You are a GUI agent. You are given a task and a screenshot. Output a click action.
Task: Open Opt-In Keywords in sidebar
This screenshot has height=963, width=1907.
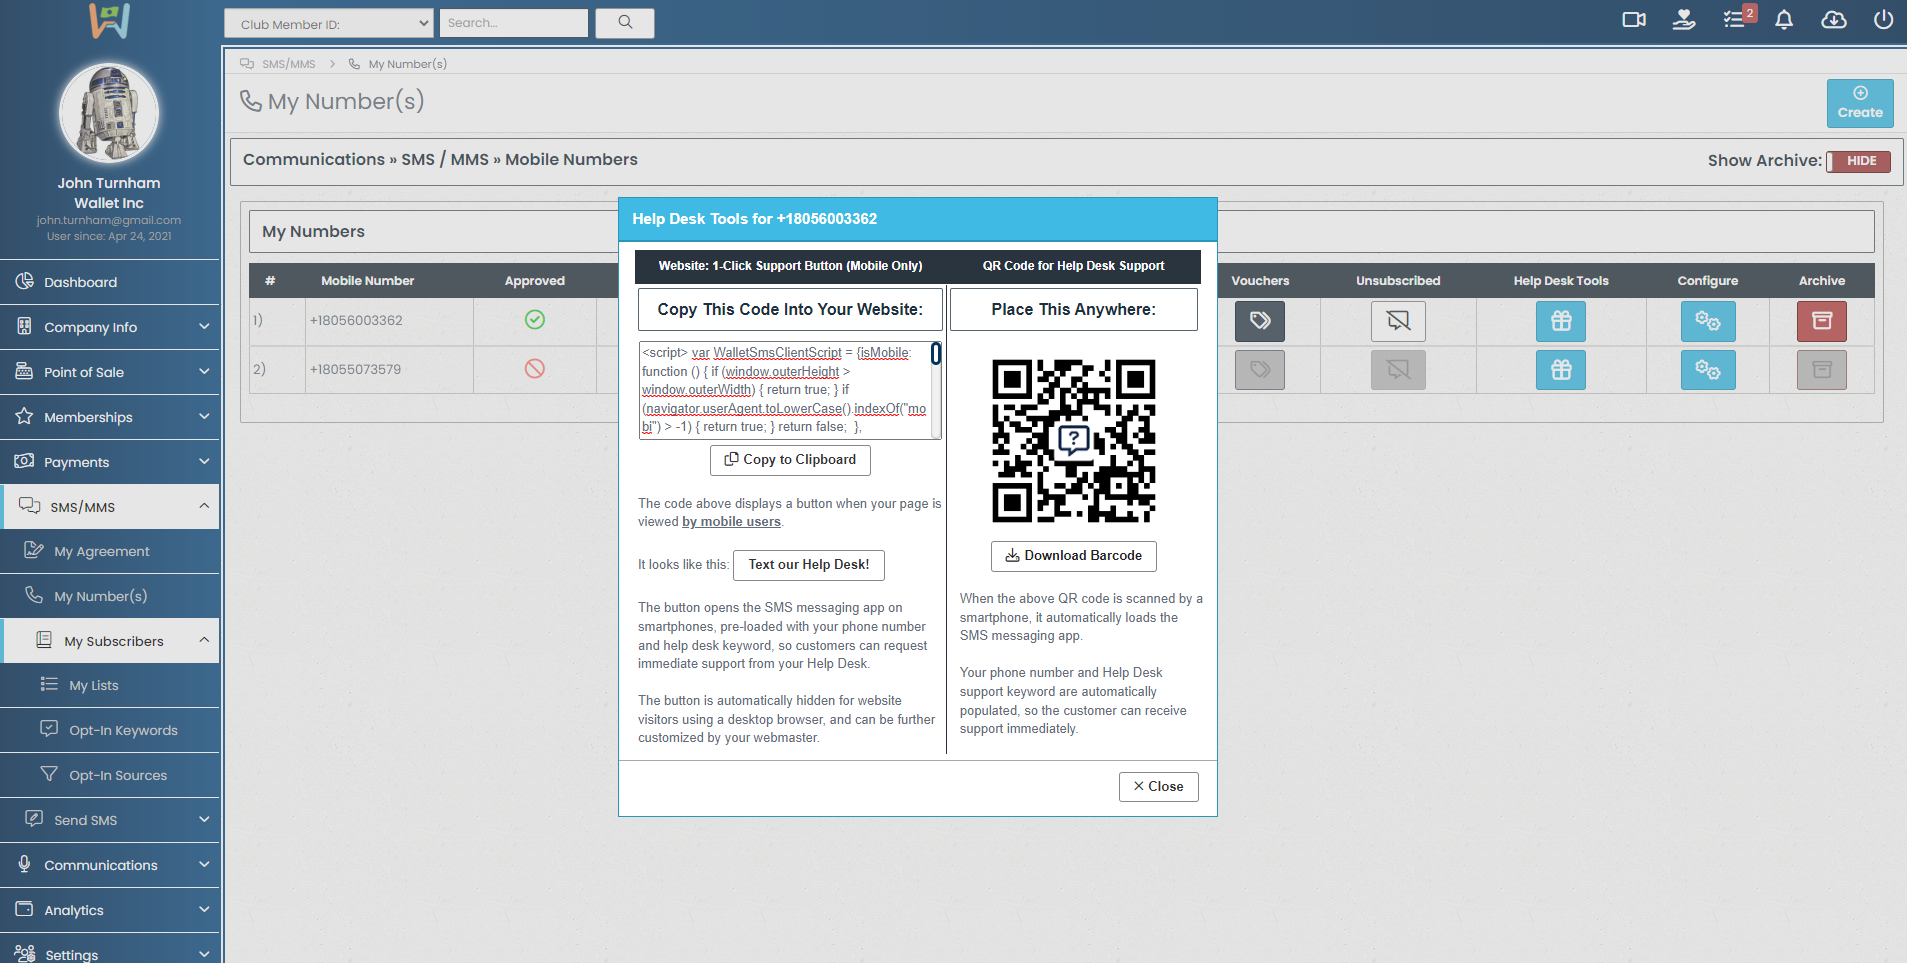pyautogui.click(x=109, y=730)
